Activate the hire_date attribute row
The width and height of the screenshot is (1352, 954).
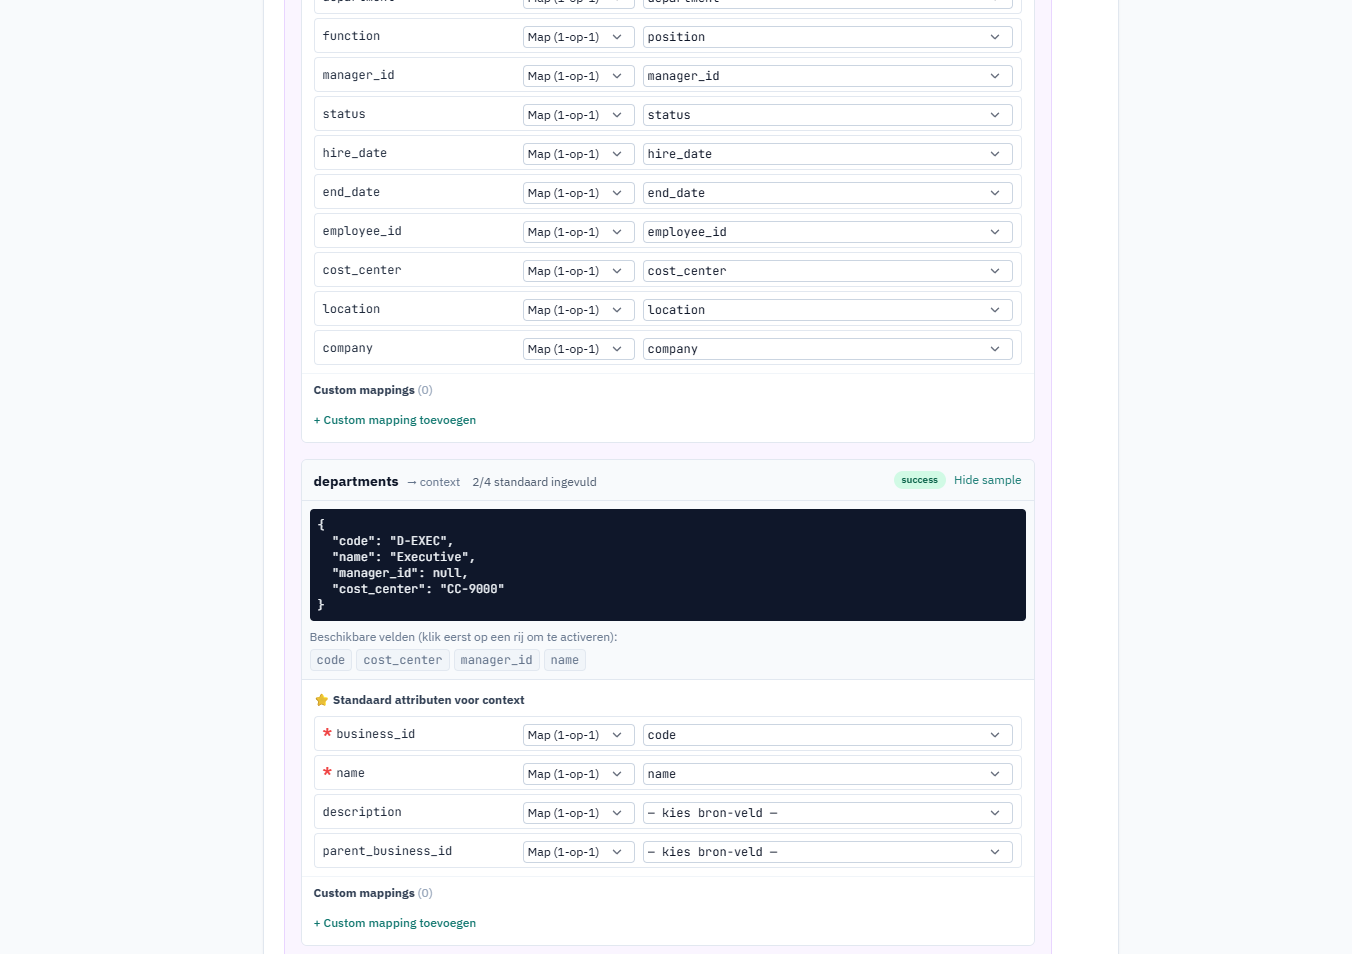click(x=667, y=154)
